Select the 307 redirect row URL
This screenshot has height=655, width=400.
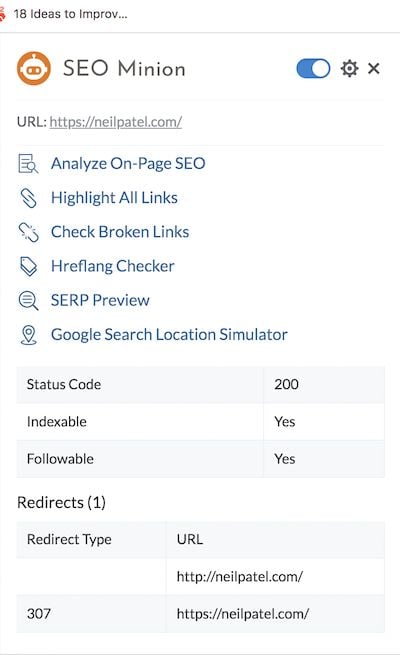(x=243, y=614)
